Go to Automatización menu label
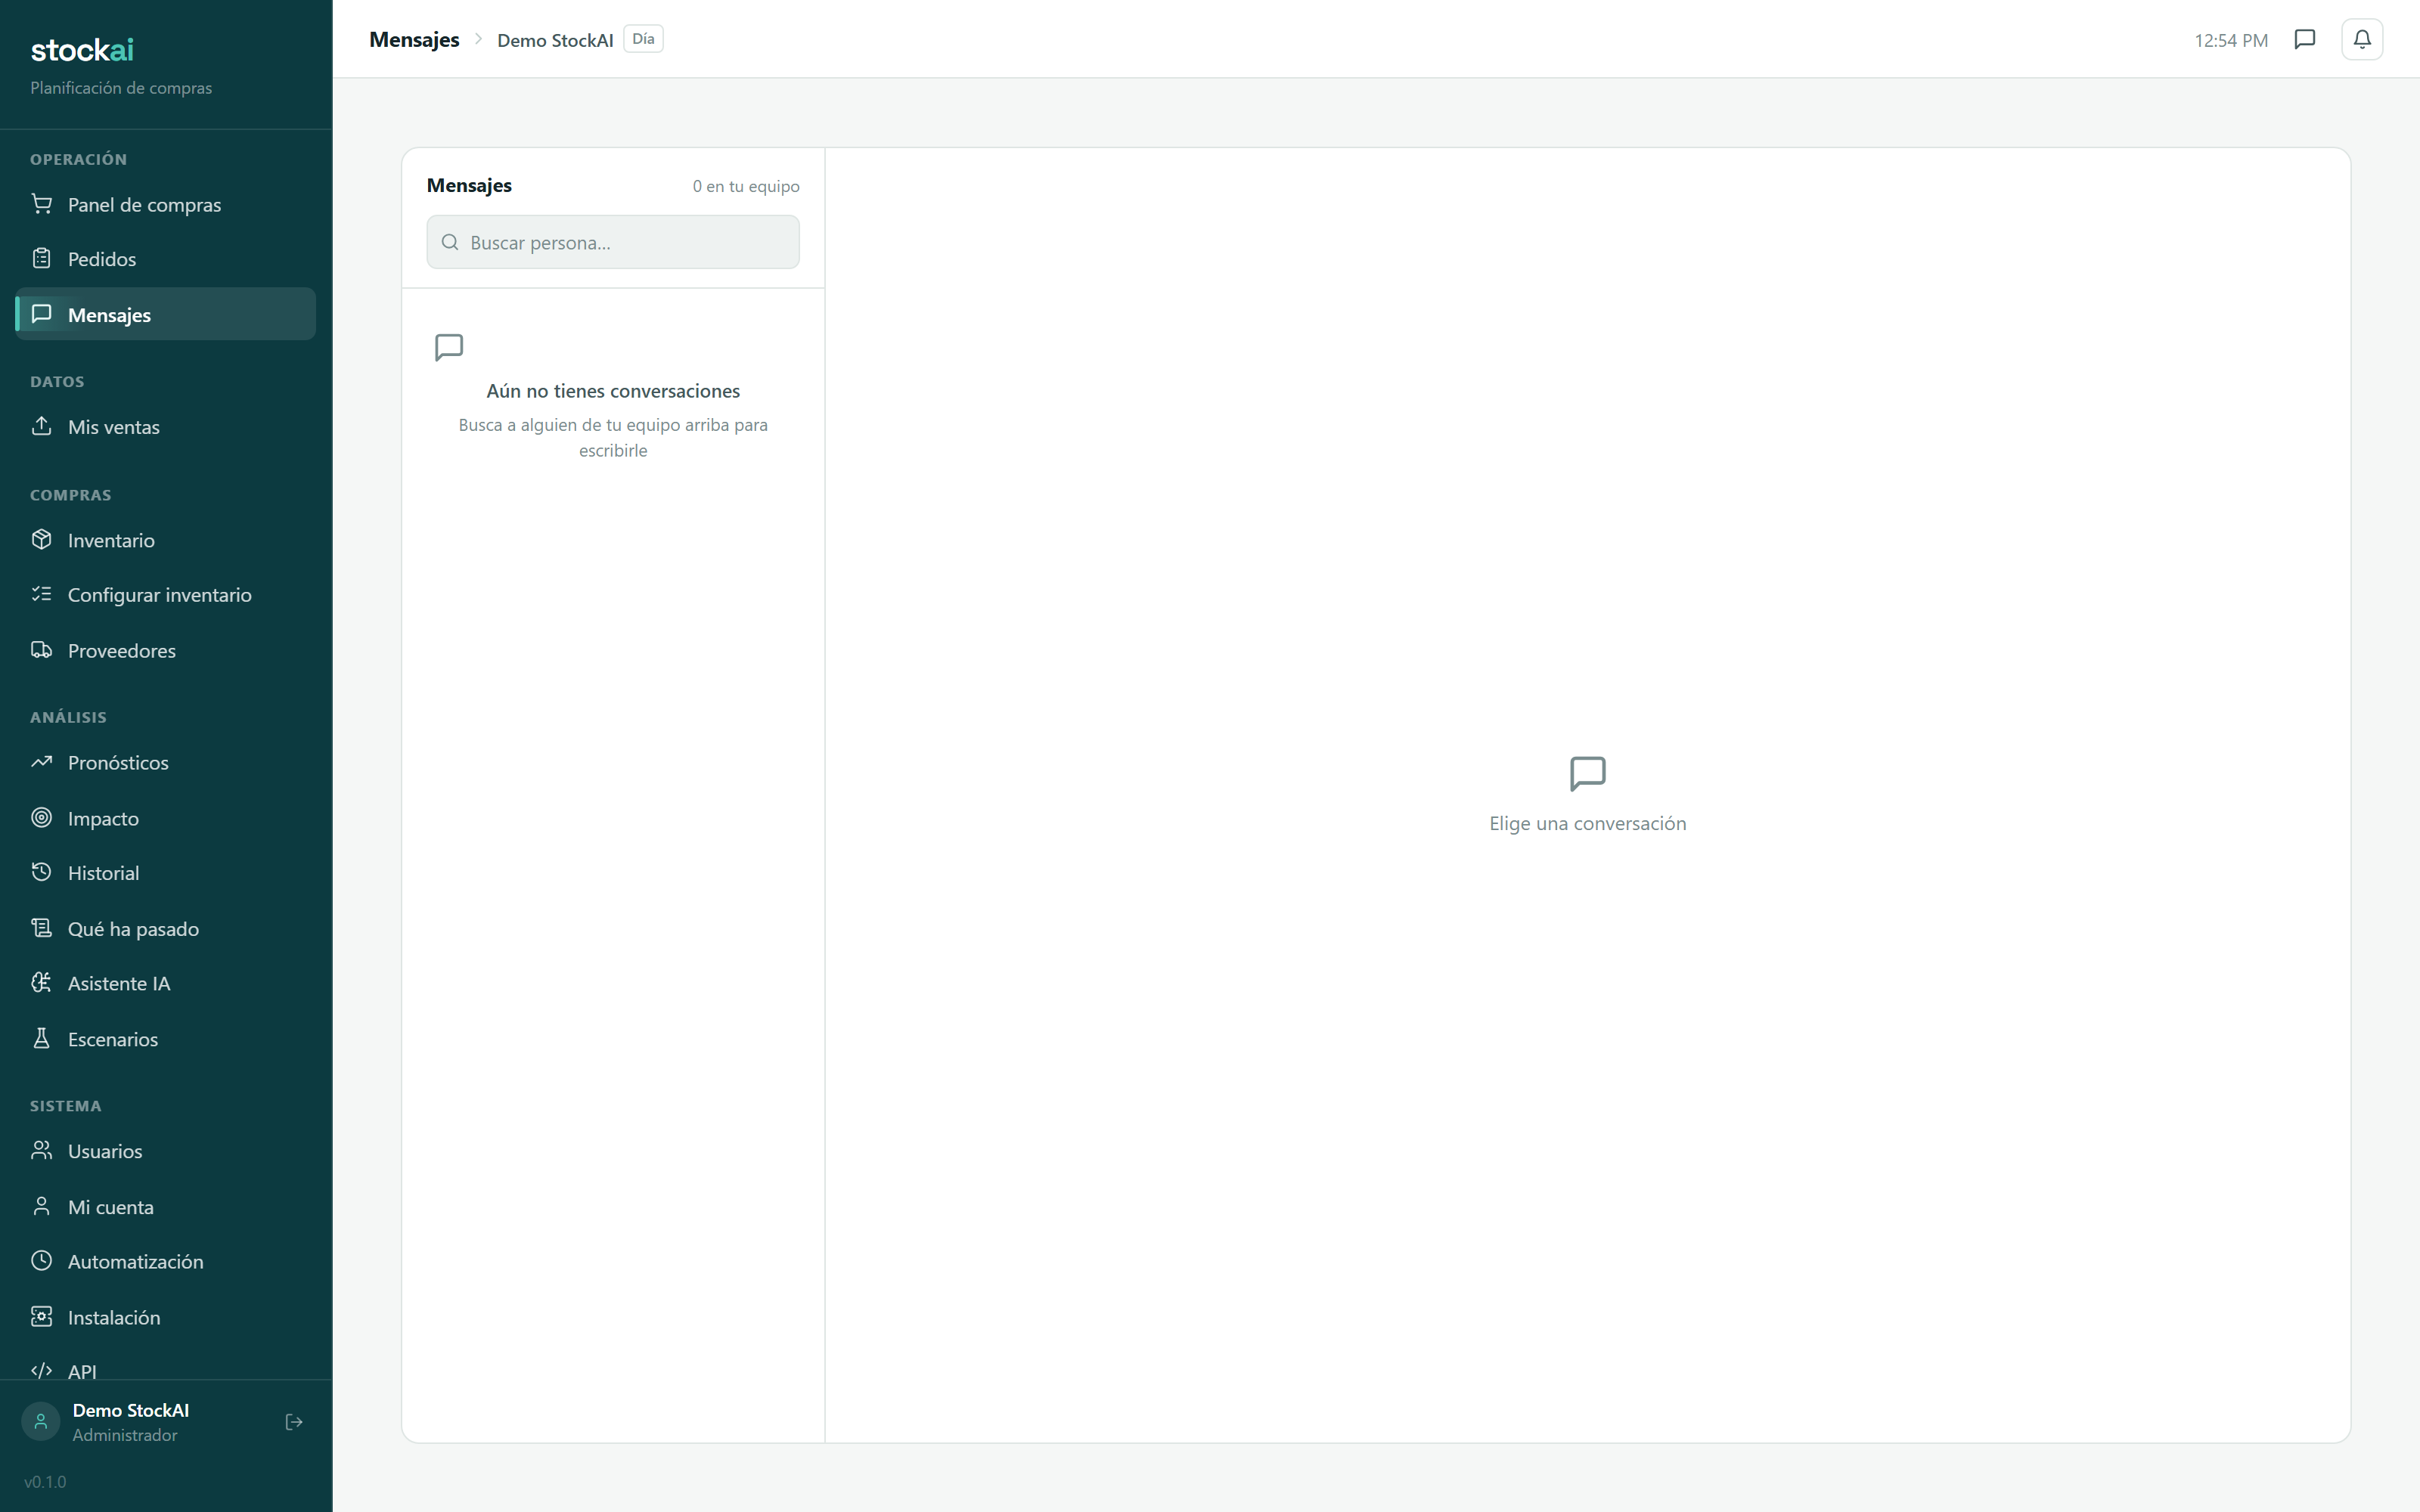 pyautogui.click(x=136, y=1261)
